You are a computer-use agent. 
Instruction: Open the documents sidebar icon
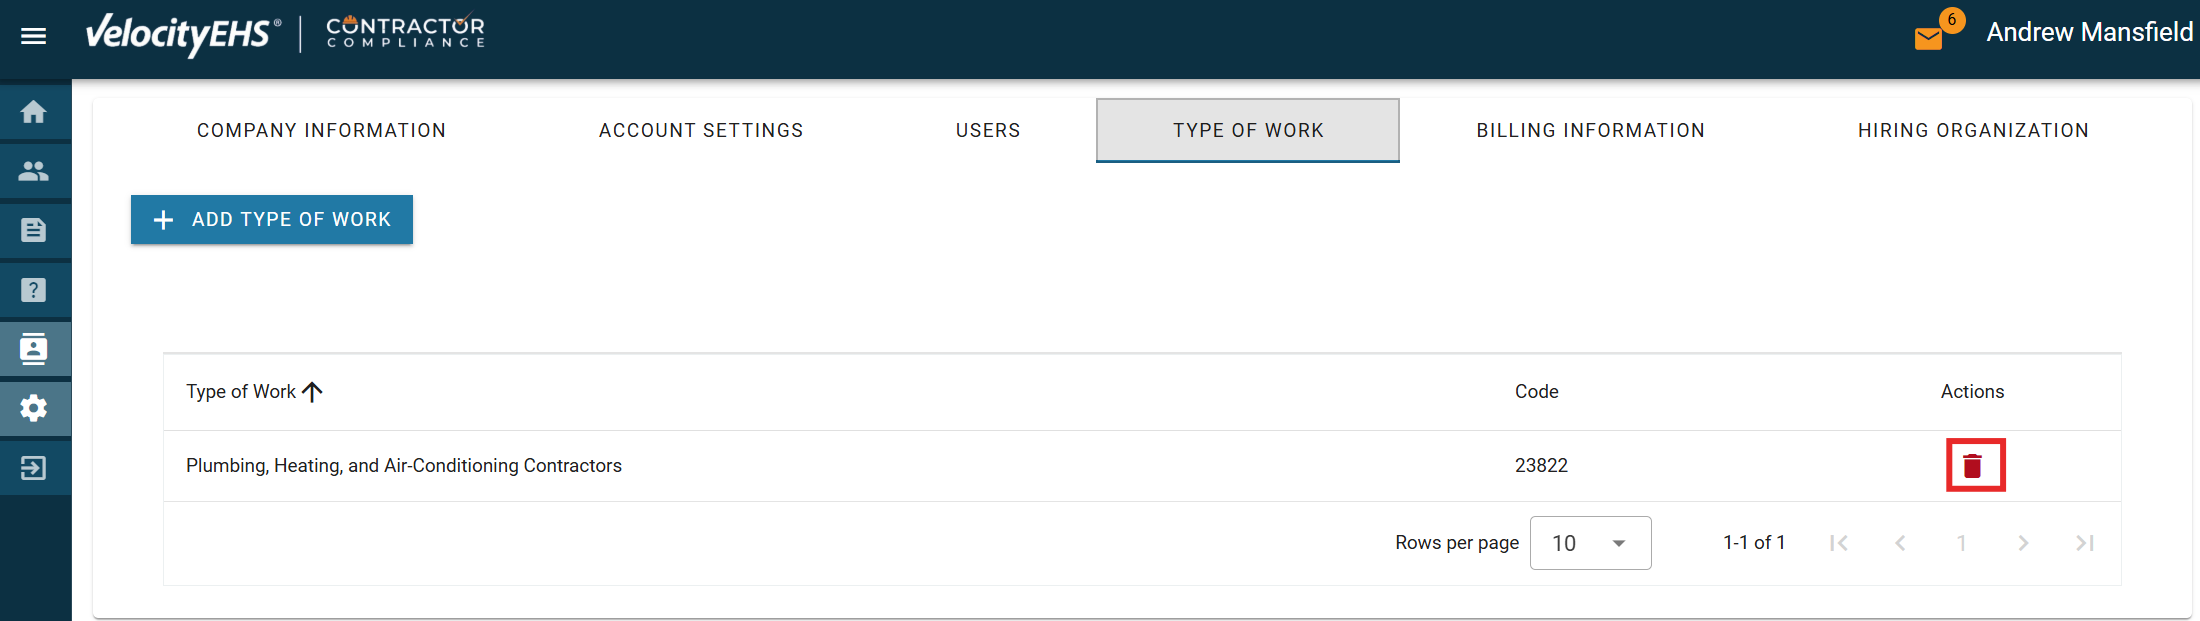click(x=34, y=231)
